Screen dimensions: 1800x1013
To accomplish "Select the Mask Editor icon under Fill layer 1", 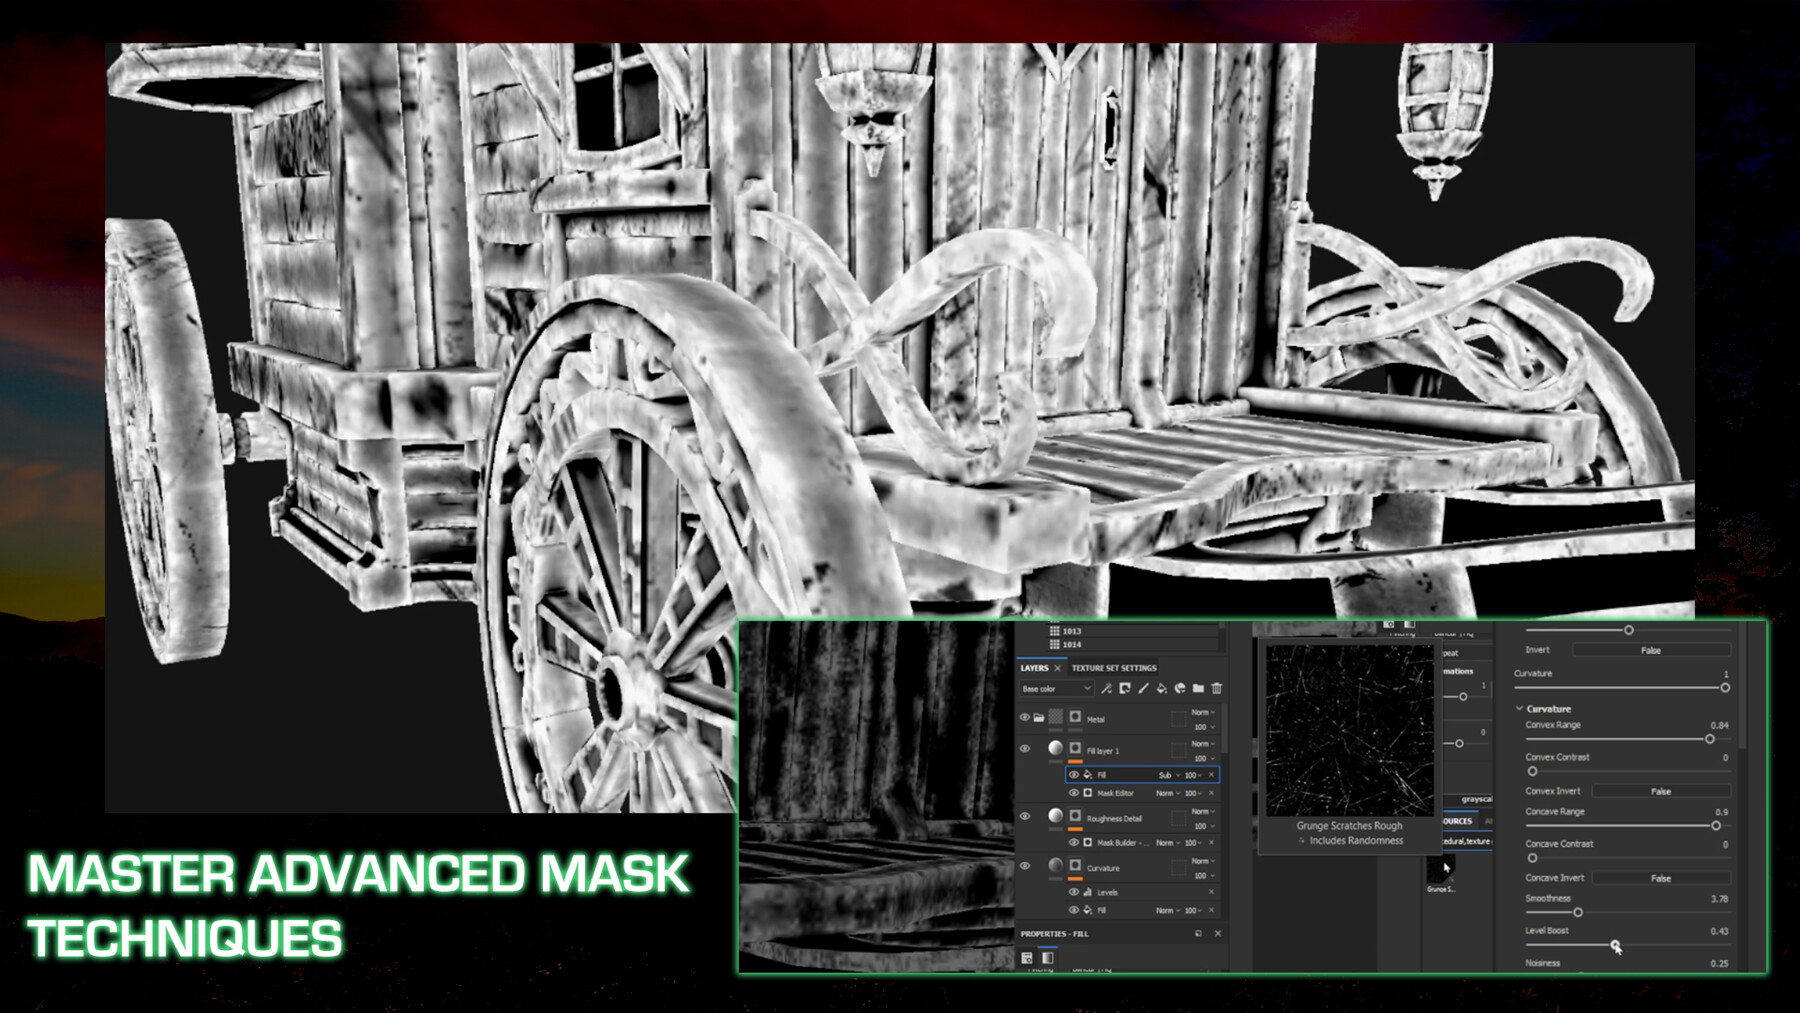I will 1088,793.
